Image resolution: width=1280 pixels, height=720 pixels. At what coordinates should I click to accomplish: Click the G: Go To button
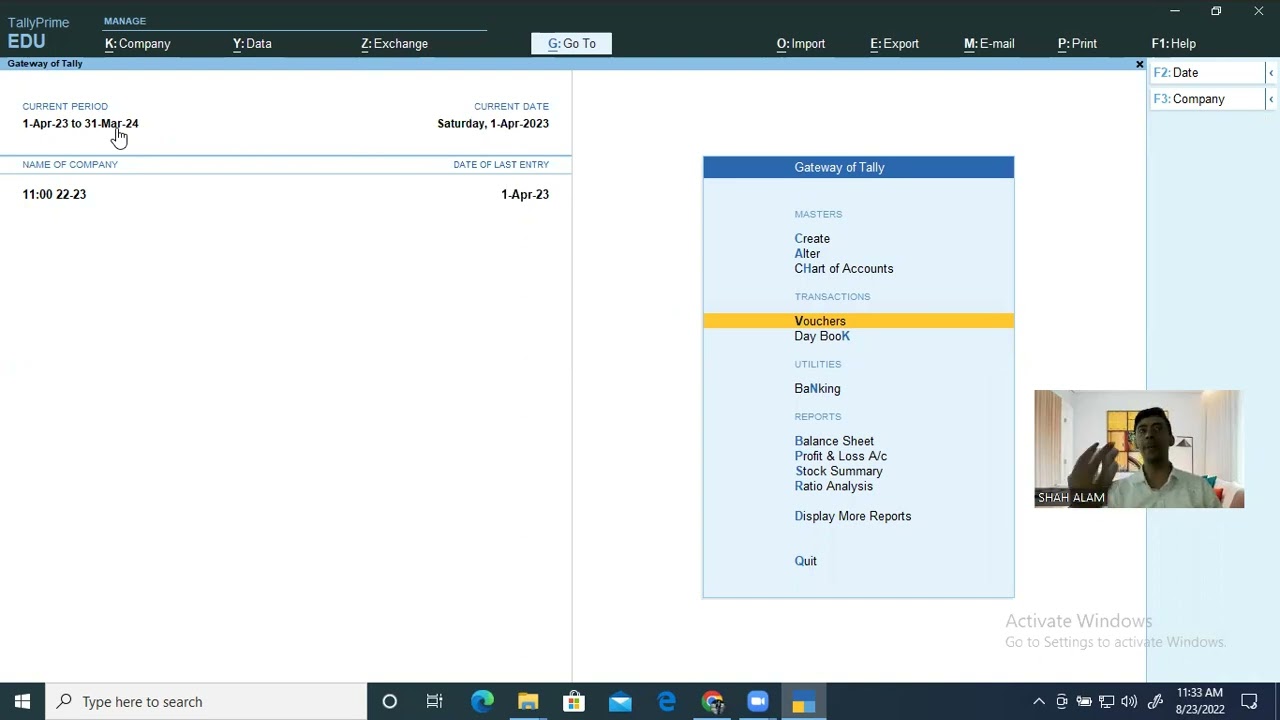click(x=571, y=44)
